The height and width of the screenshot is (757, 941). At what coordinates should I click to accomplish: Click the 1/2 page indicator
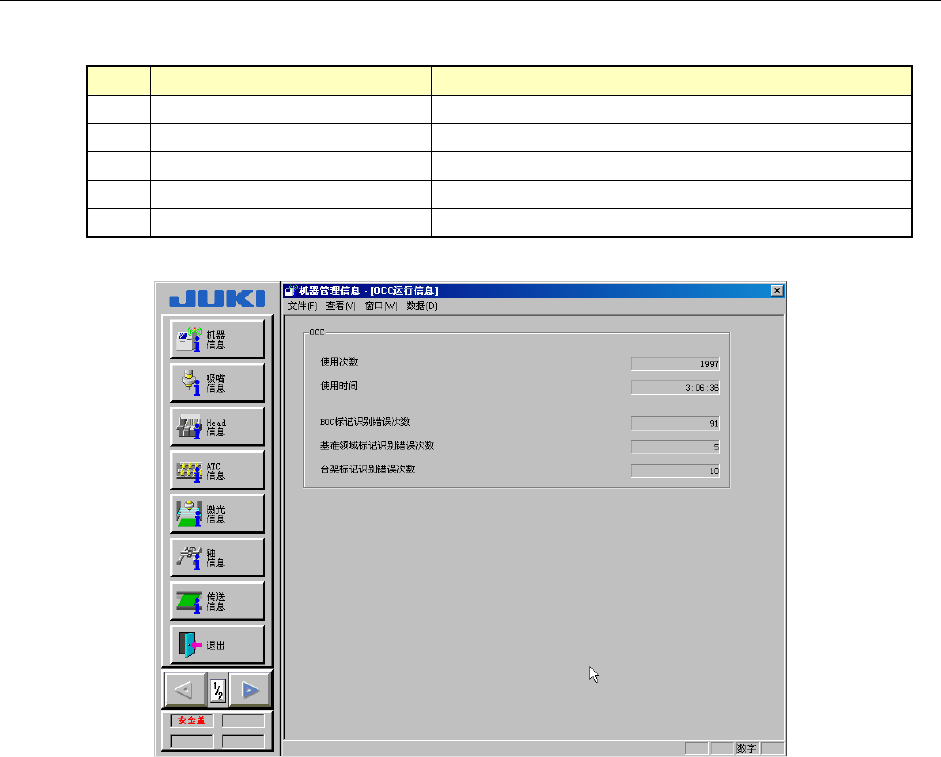(218, 691)
